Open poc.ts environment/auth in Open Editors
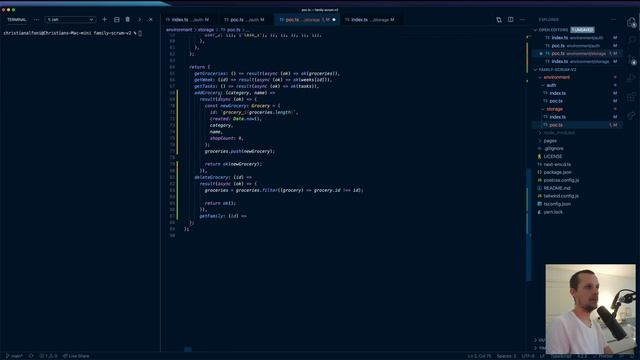Screen dimensions: 640x360 (578, 46)
